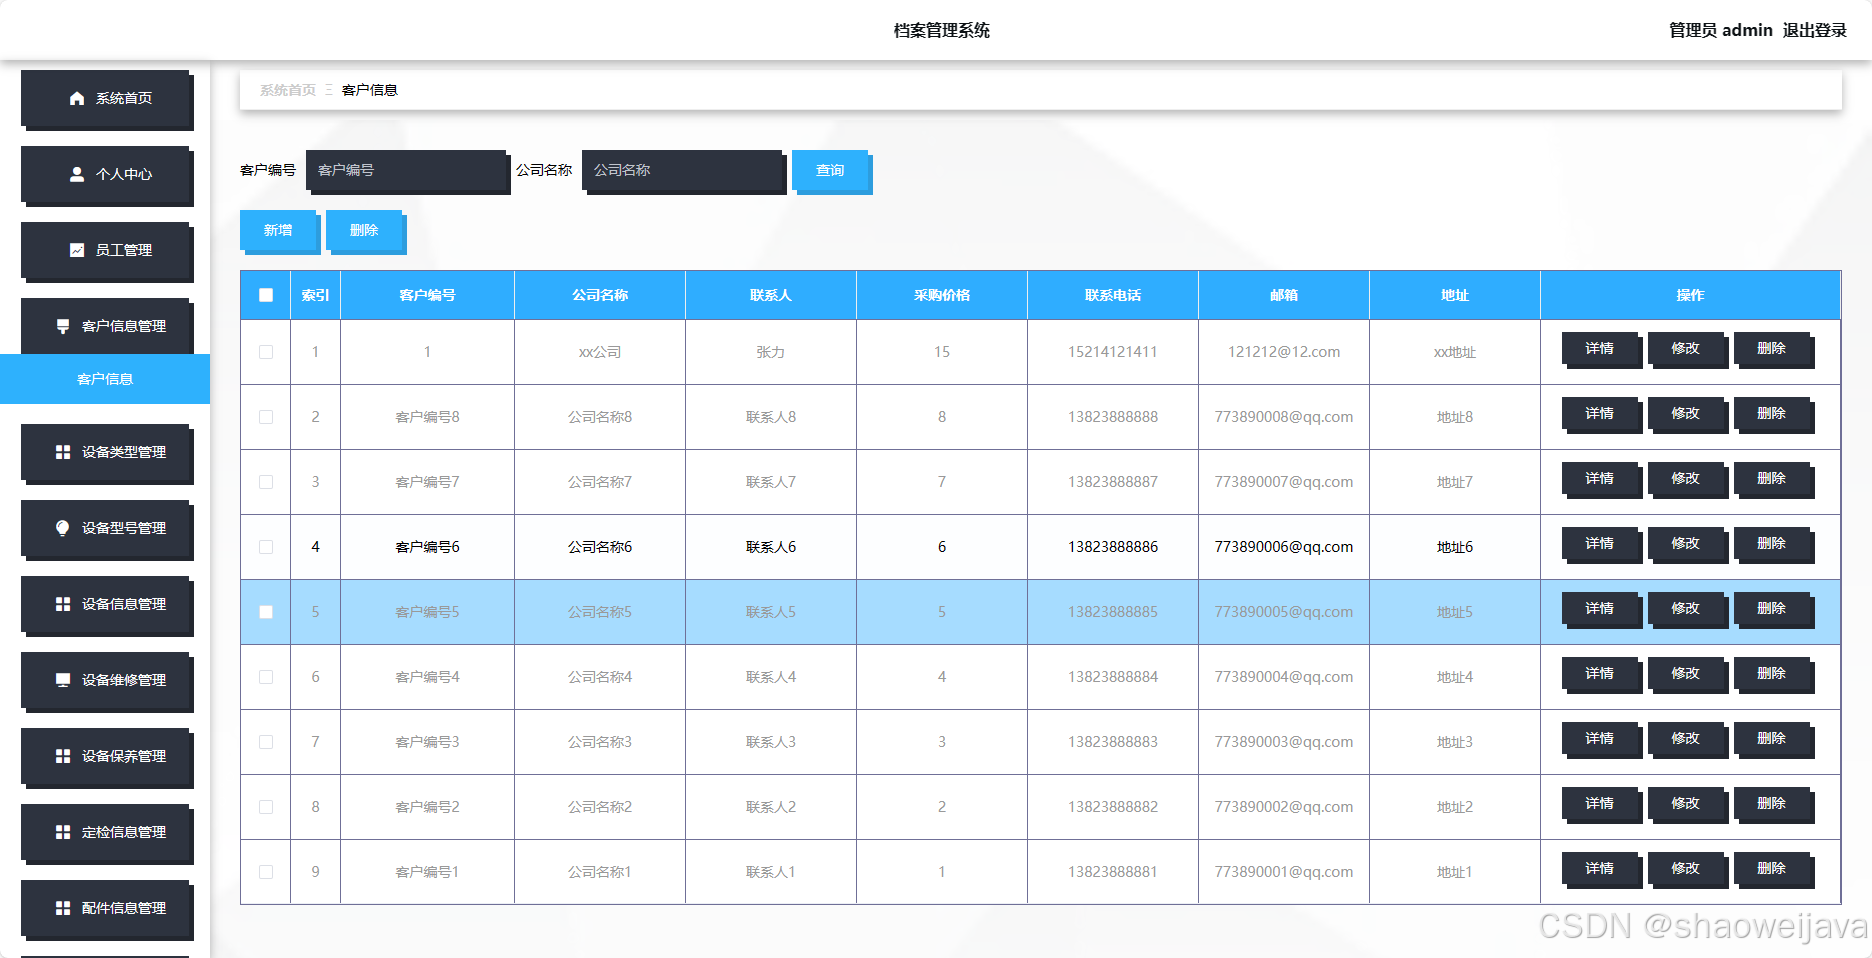Select the 客户信息 submenu item
1872x958 pixels.
105,379
